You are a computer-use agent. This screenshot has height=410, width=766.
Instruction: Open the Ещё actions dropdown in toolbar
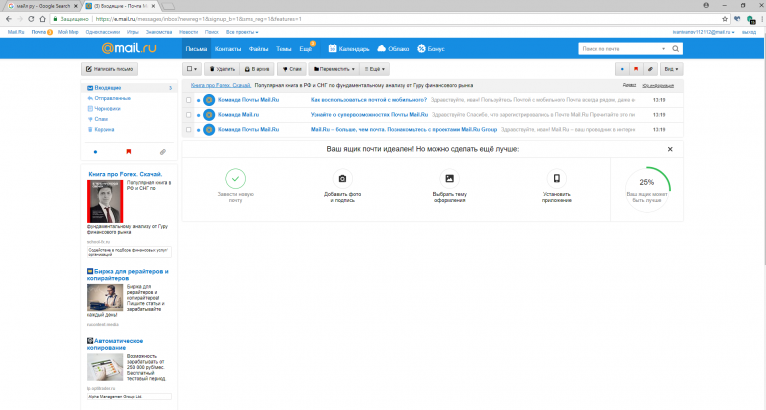pos(375,69)
